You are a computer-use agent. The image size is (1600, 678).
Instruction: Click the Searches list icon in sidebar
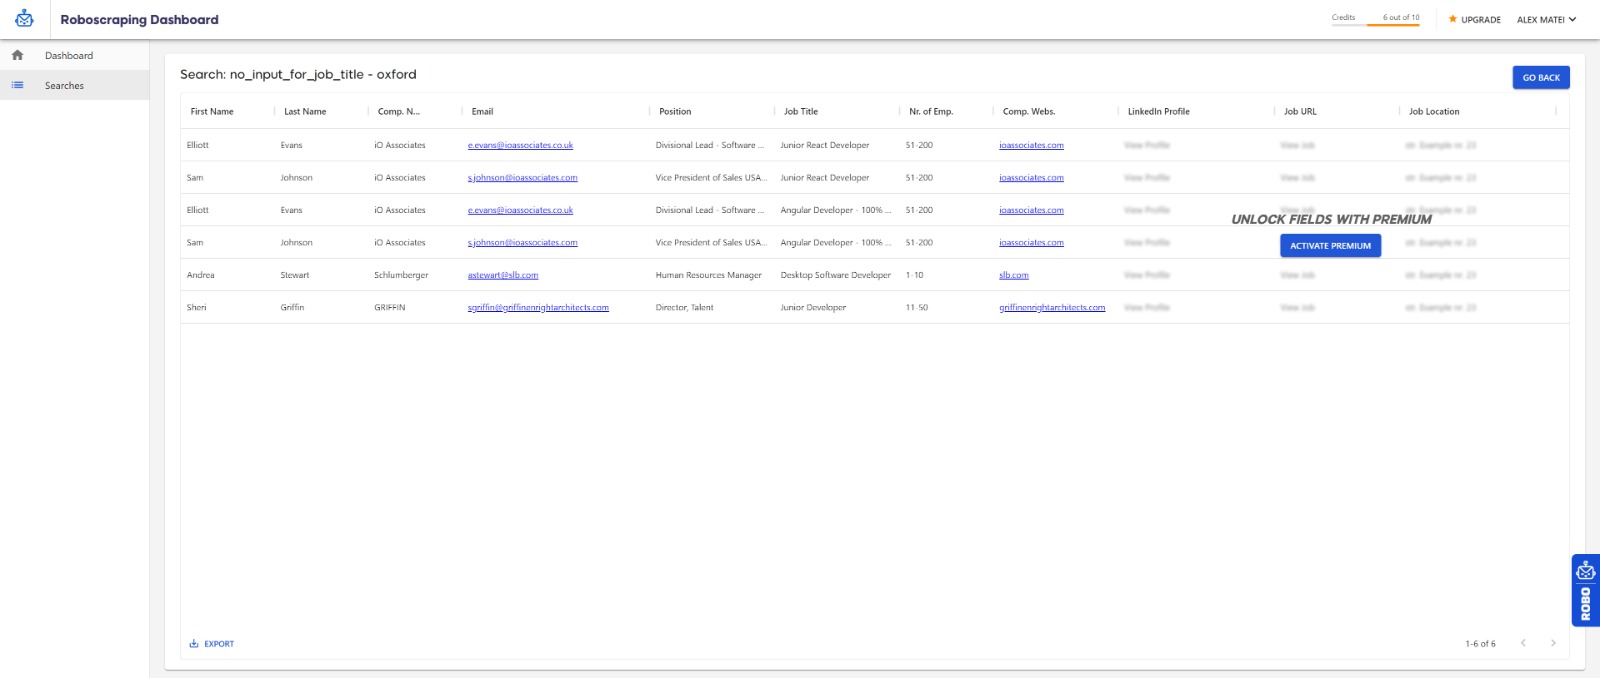pyautogui.click(x=17, y=86)
